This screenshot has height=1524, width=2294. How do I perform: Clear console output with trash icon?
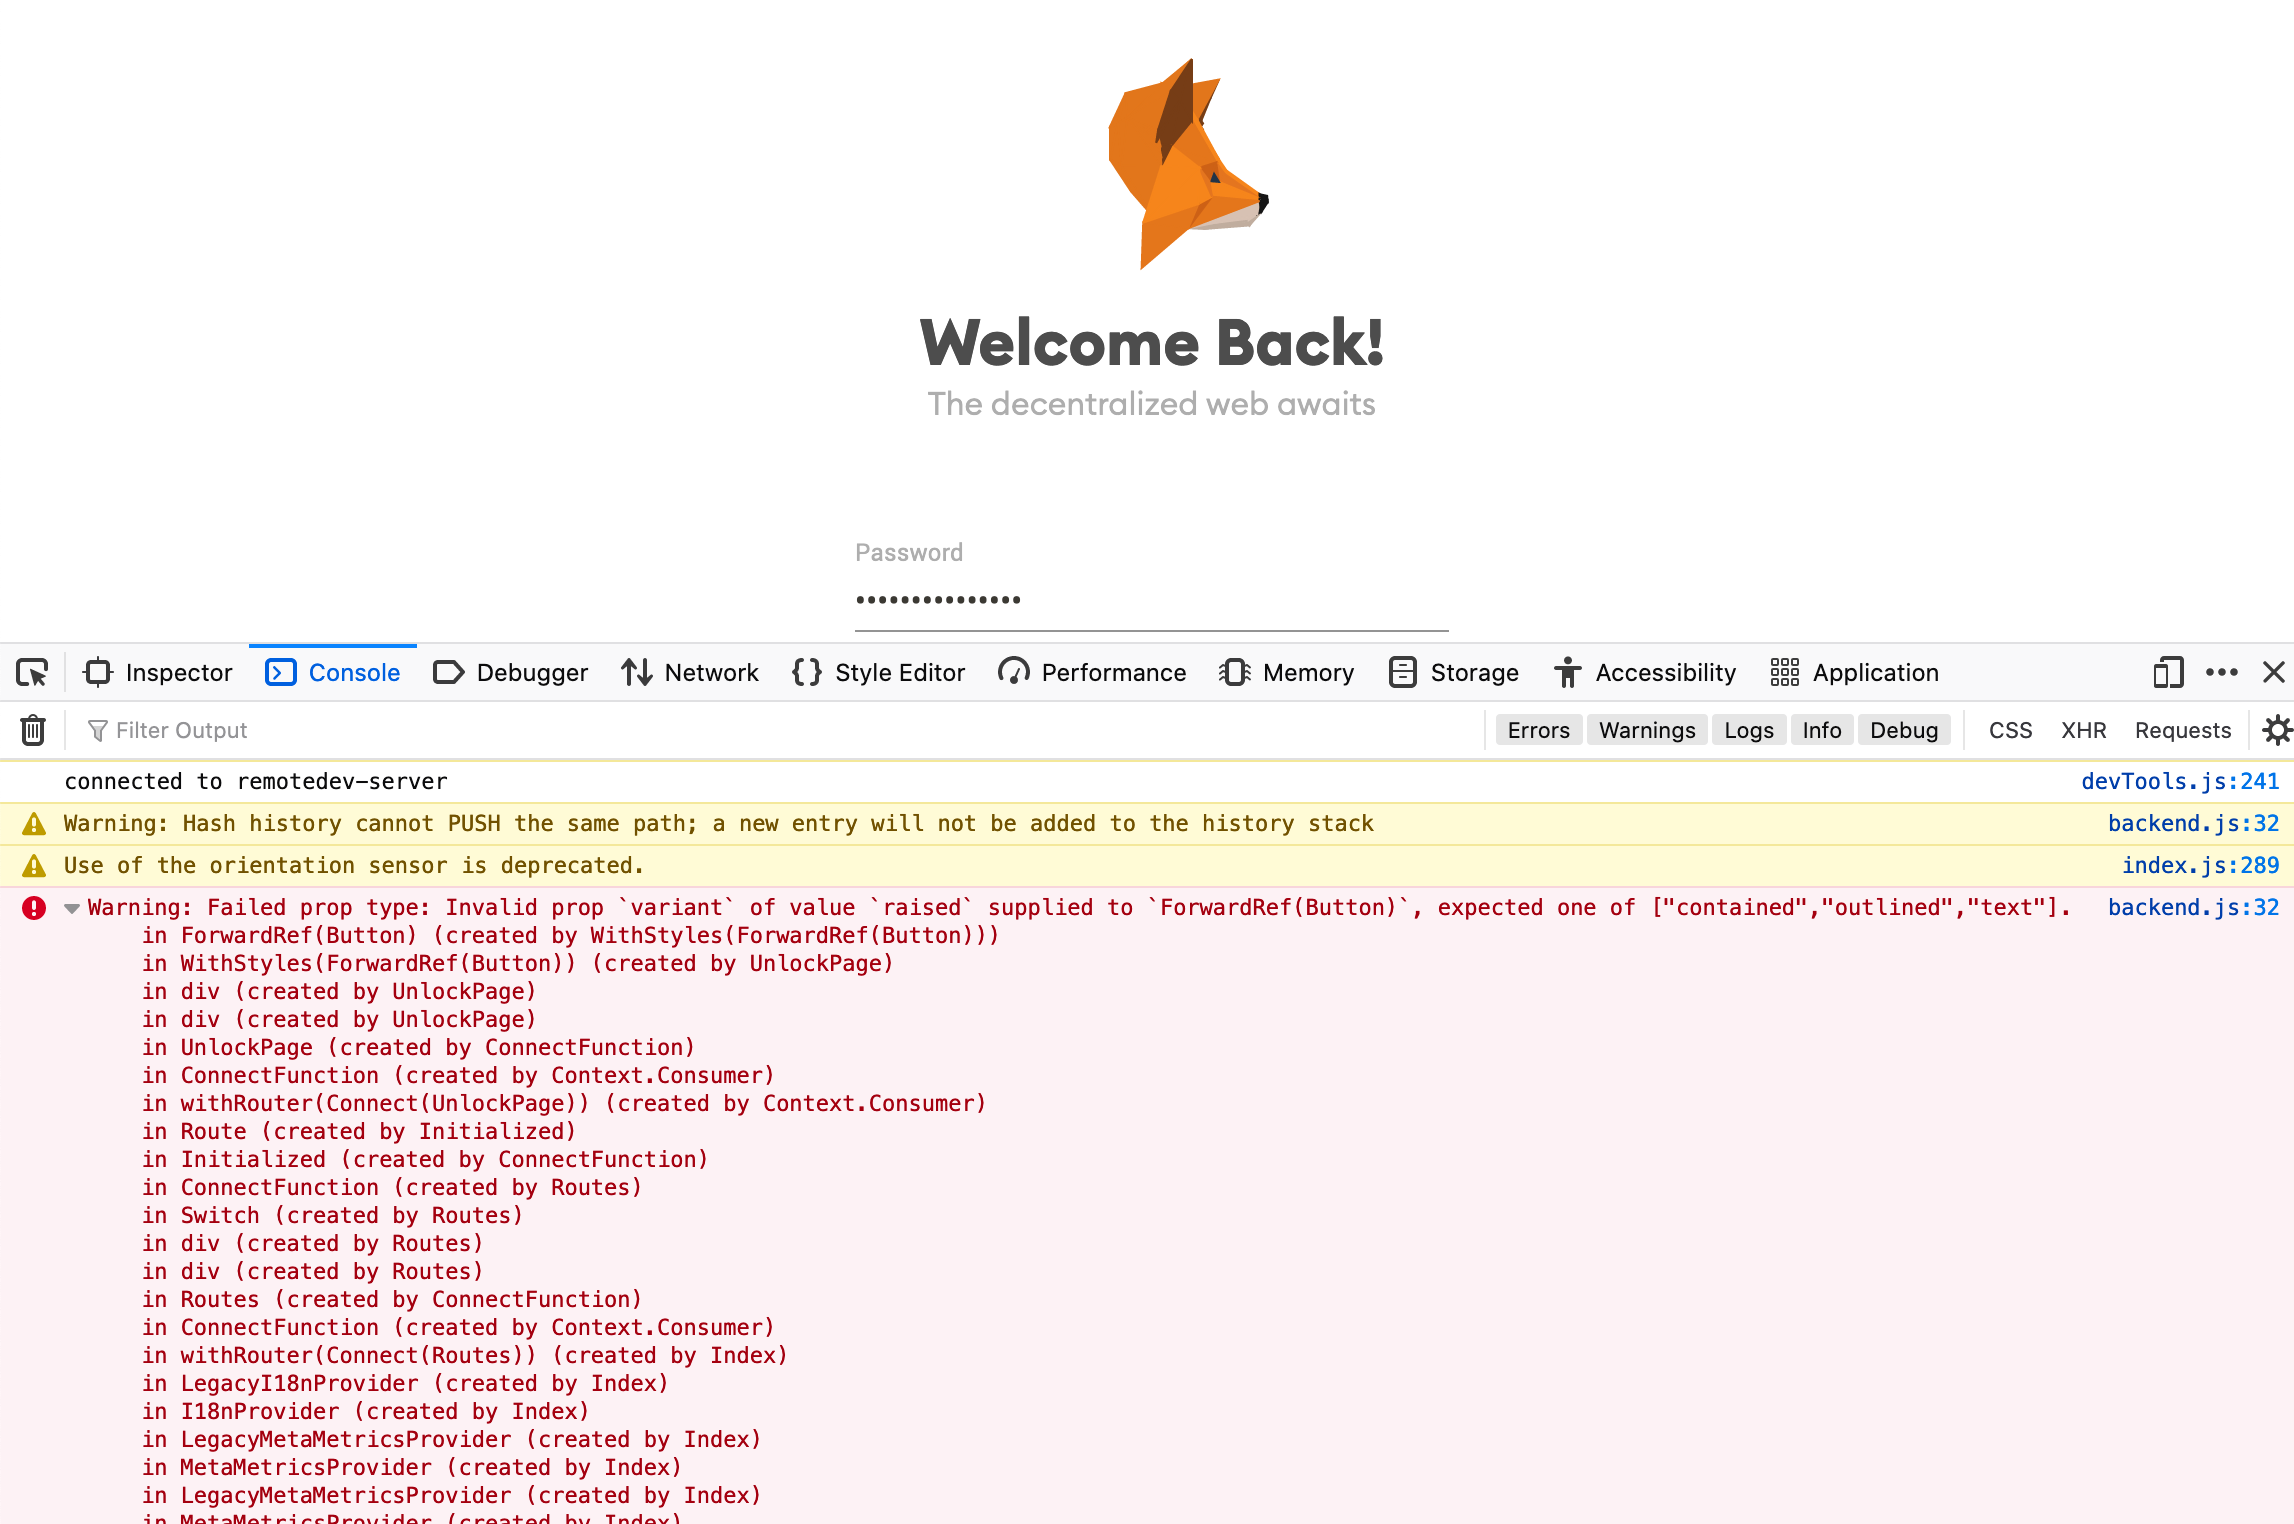(x=33, y=731)
